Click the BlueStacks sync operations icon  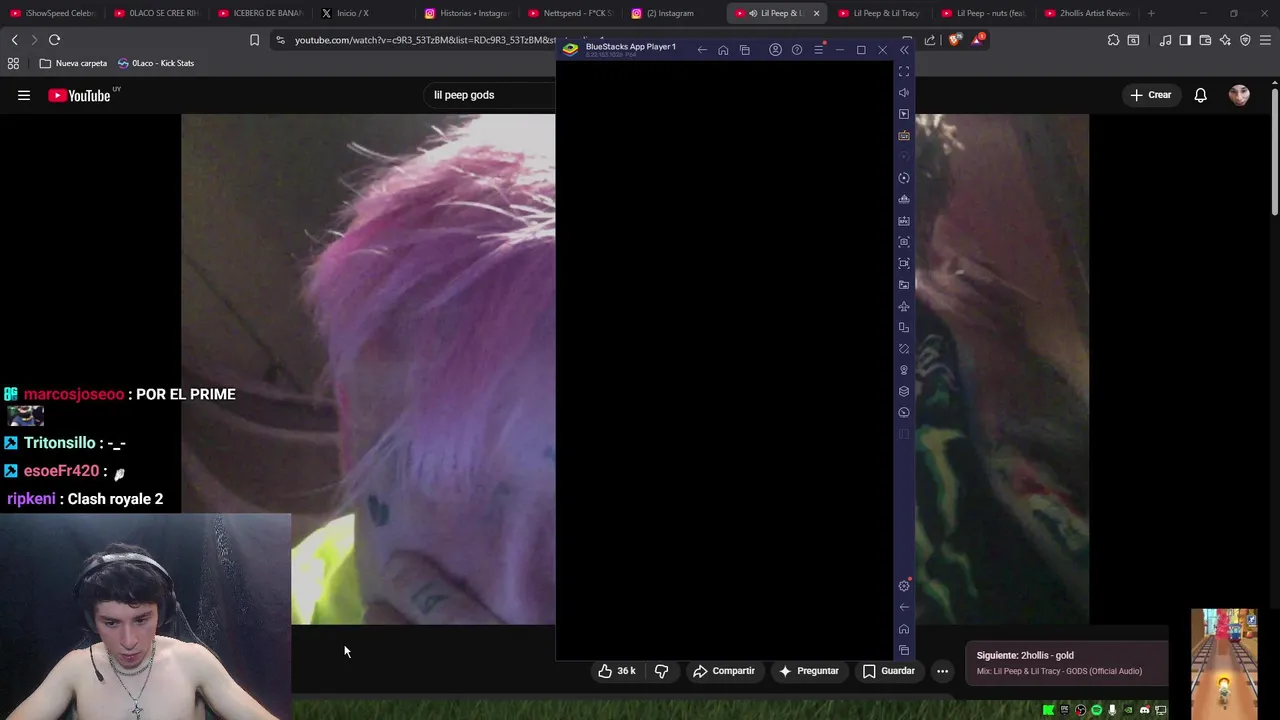coord(904,178)
